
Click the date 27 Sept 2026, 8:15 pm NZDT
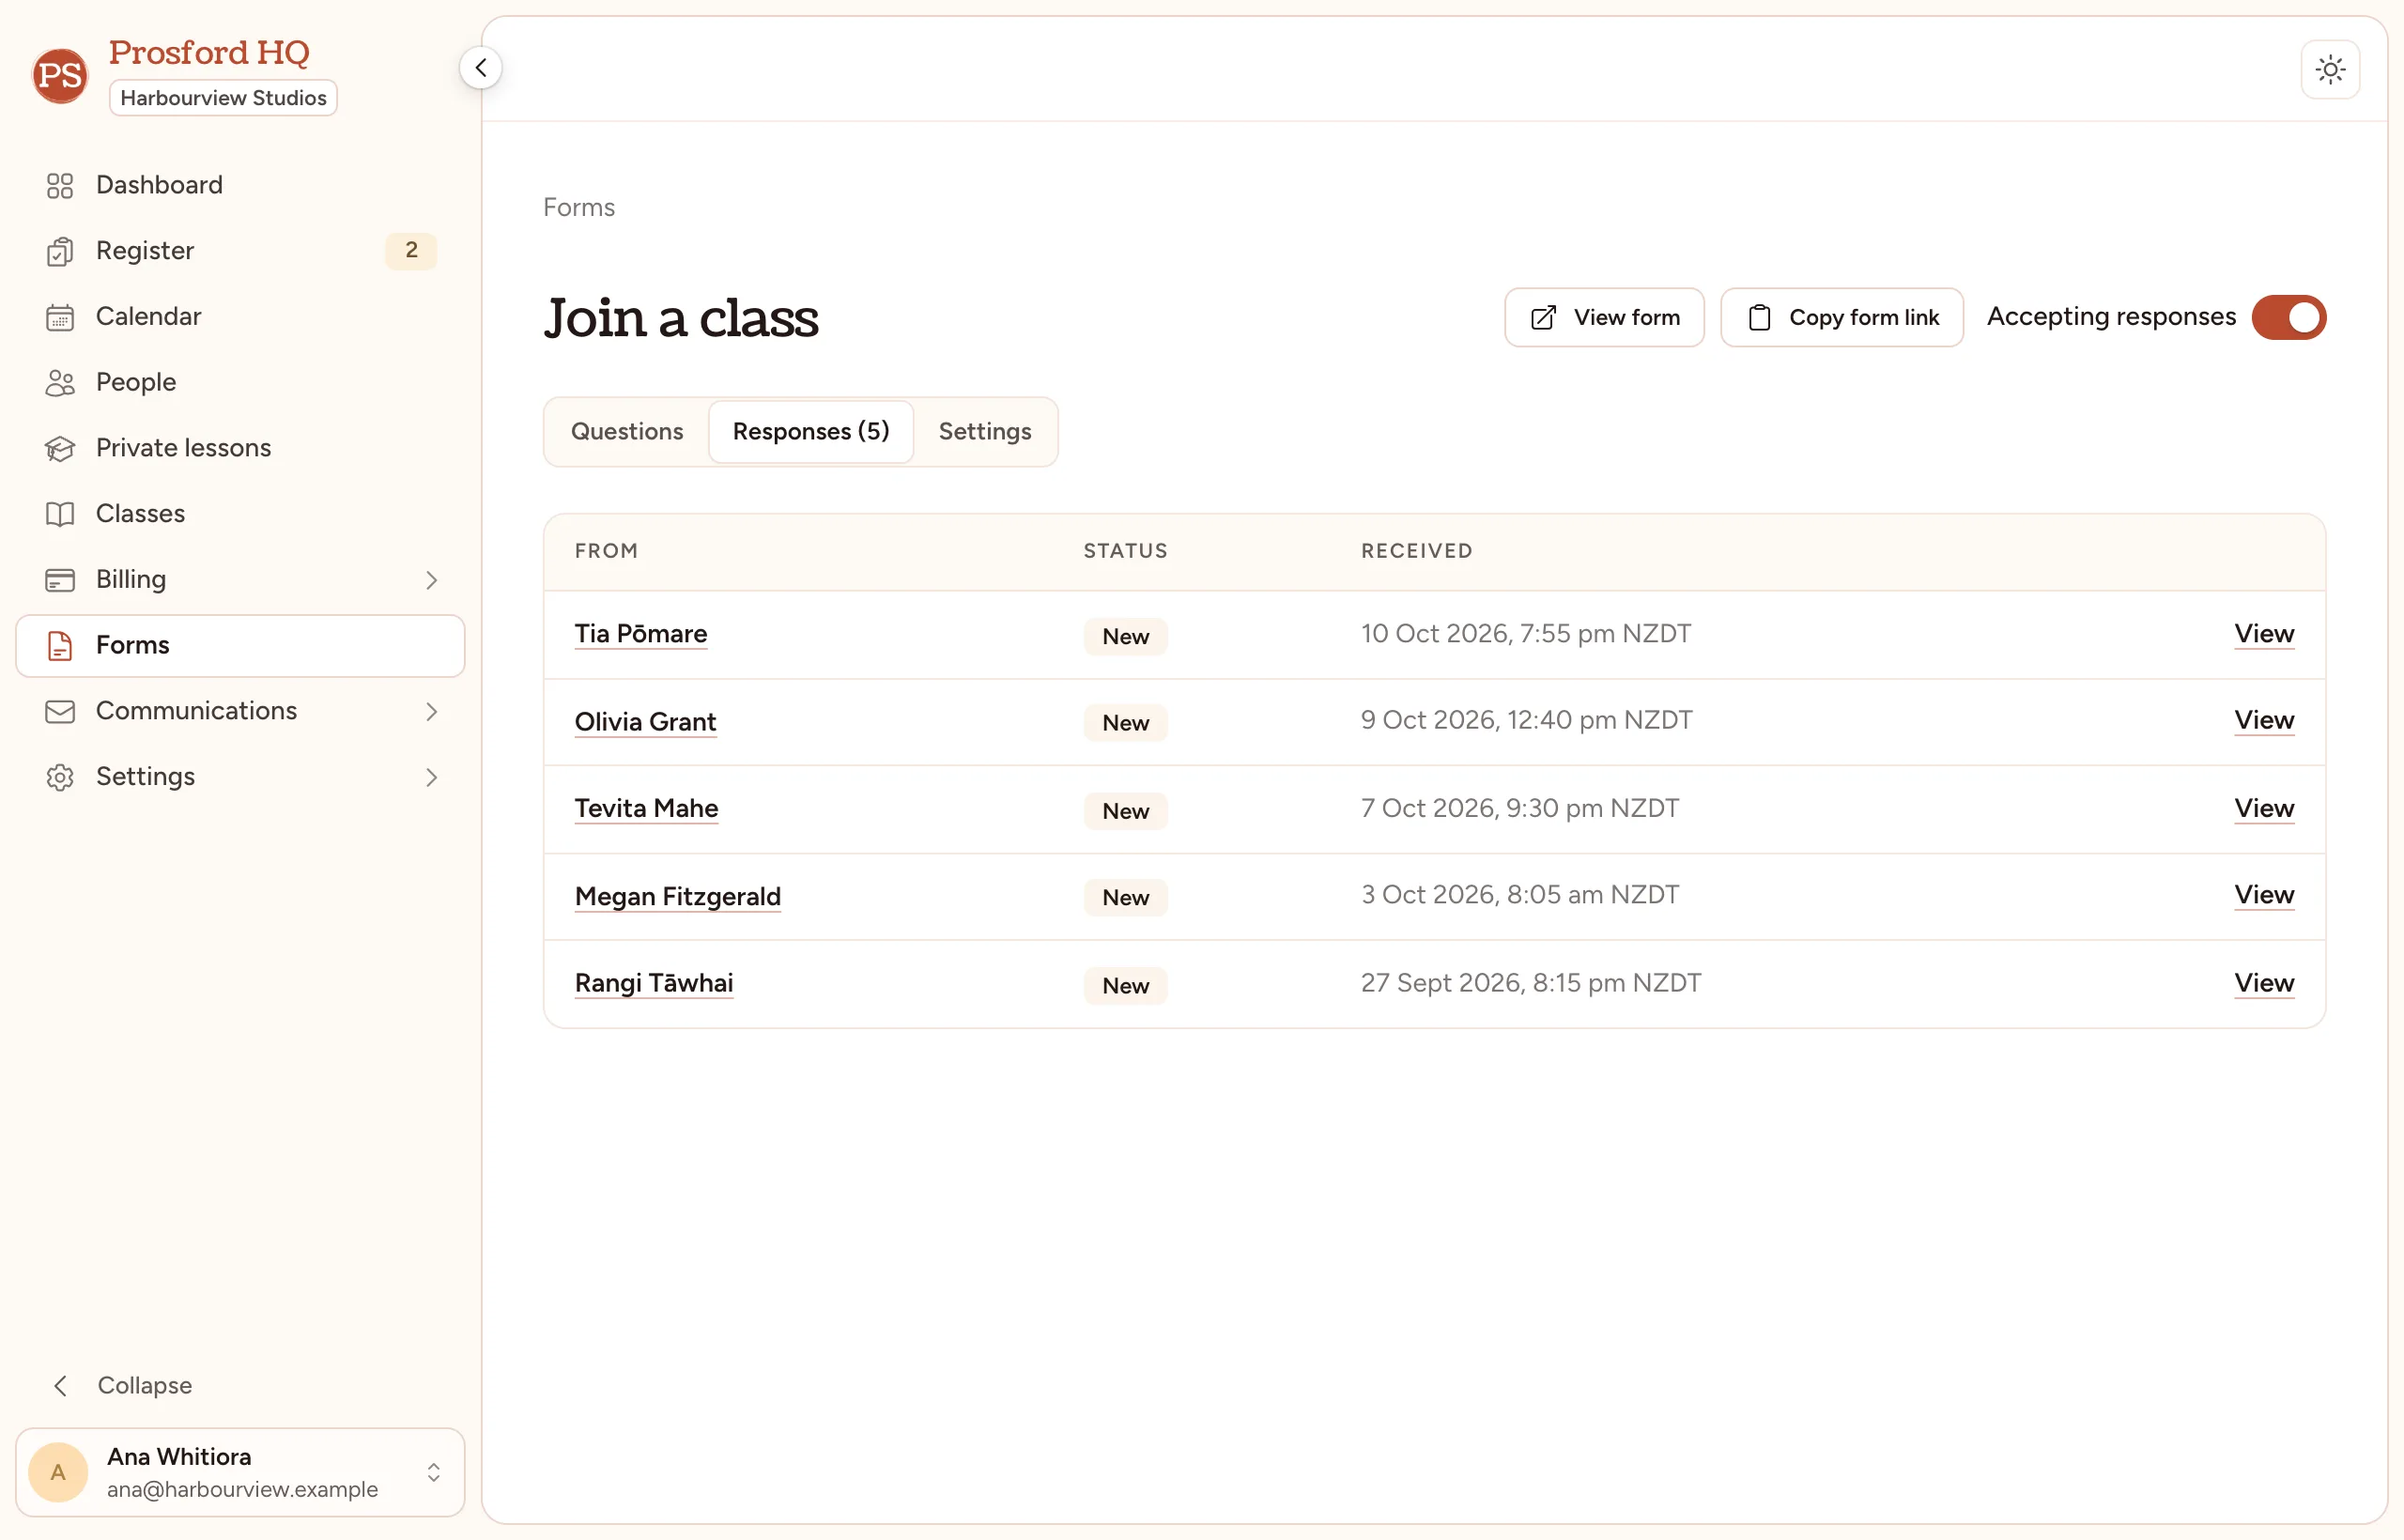click(x=1530, y=983)
